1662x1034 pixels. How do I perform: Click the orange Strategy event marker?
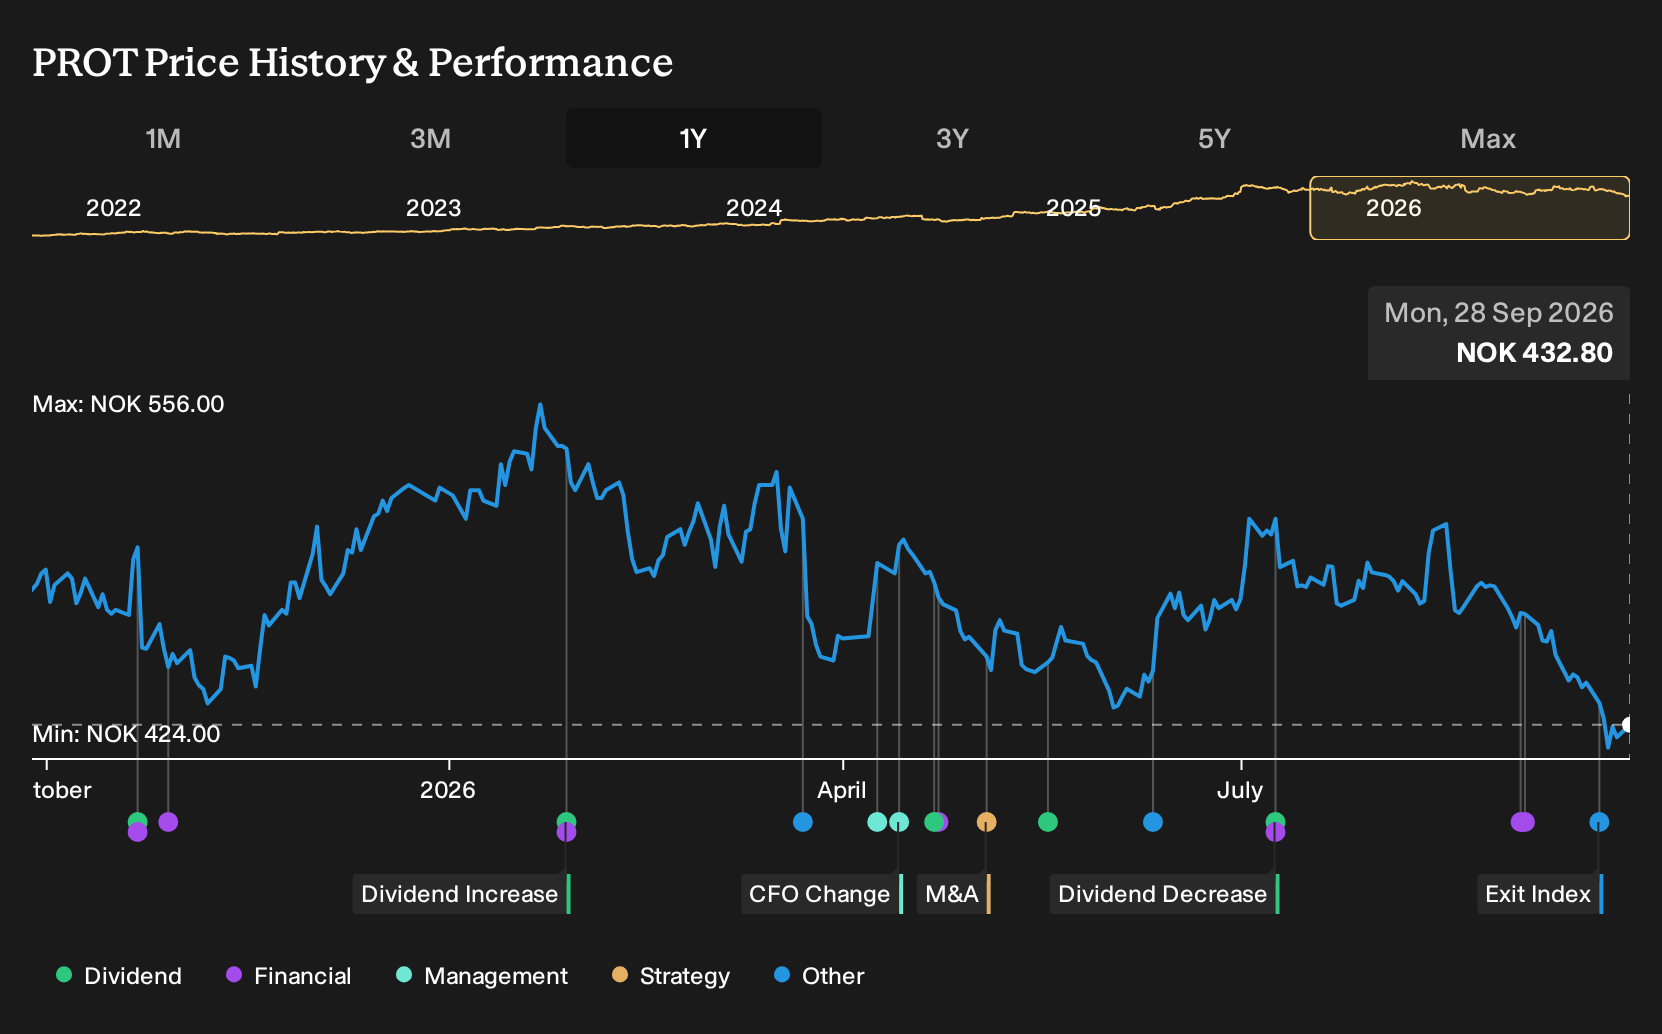tap(986, 822)
